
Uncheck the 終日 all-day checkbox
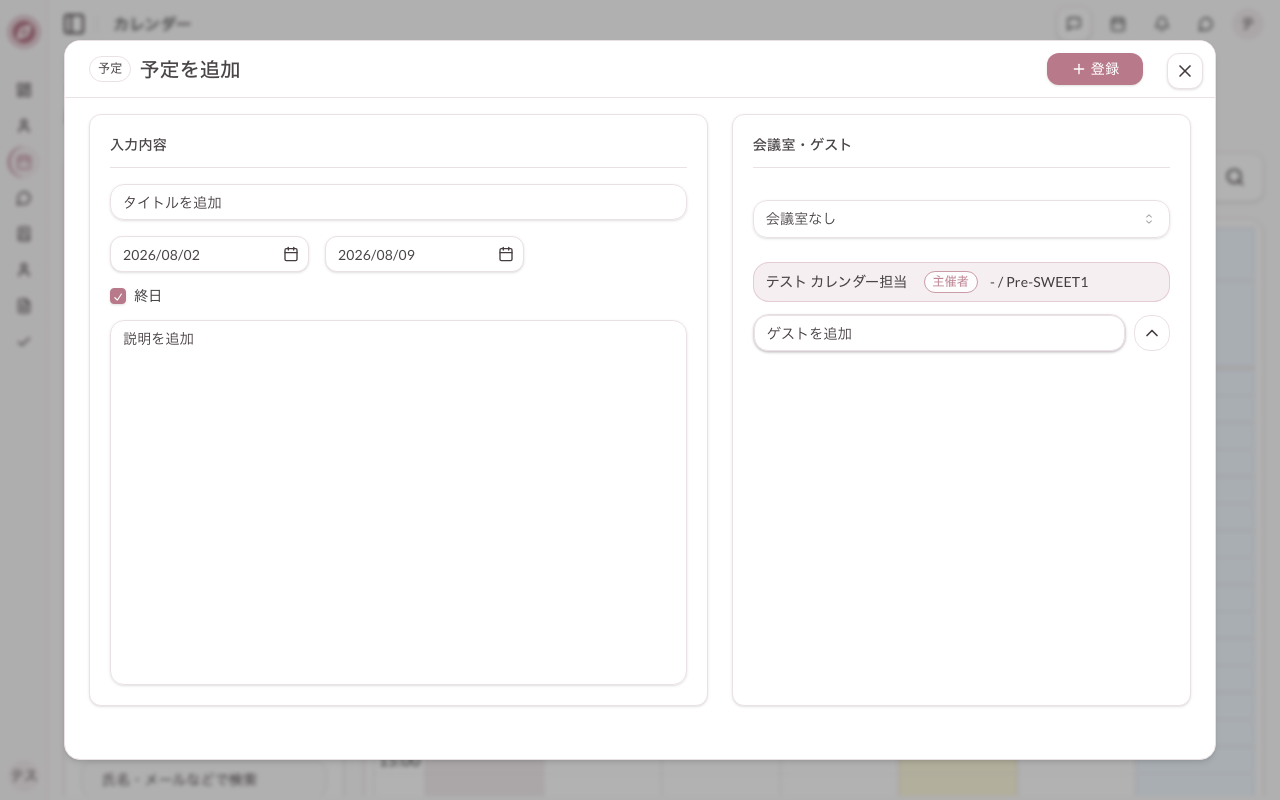[118, 296]
